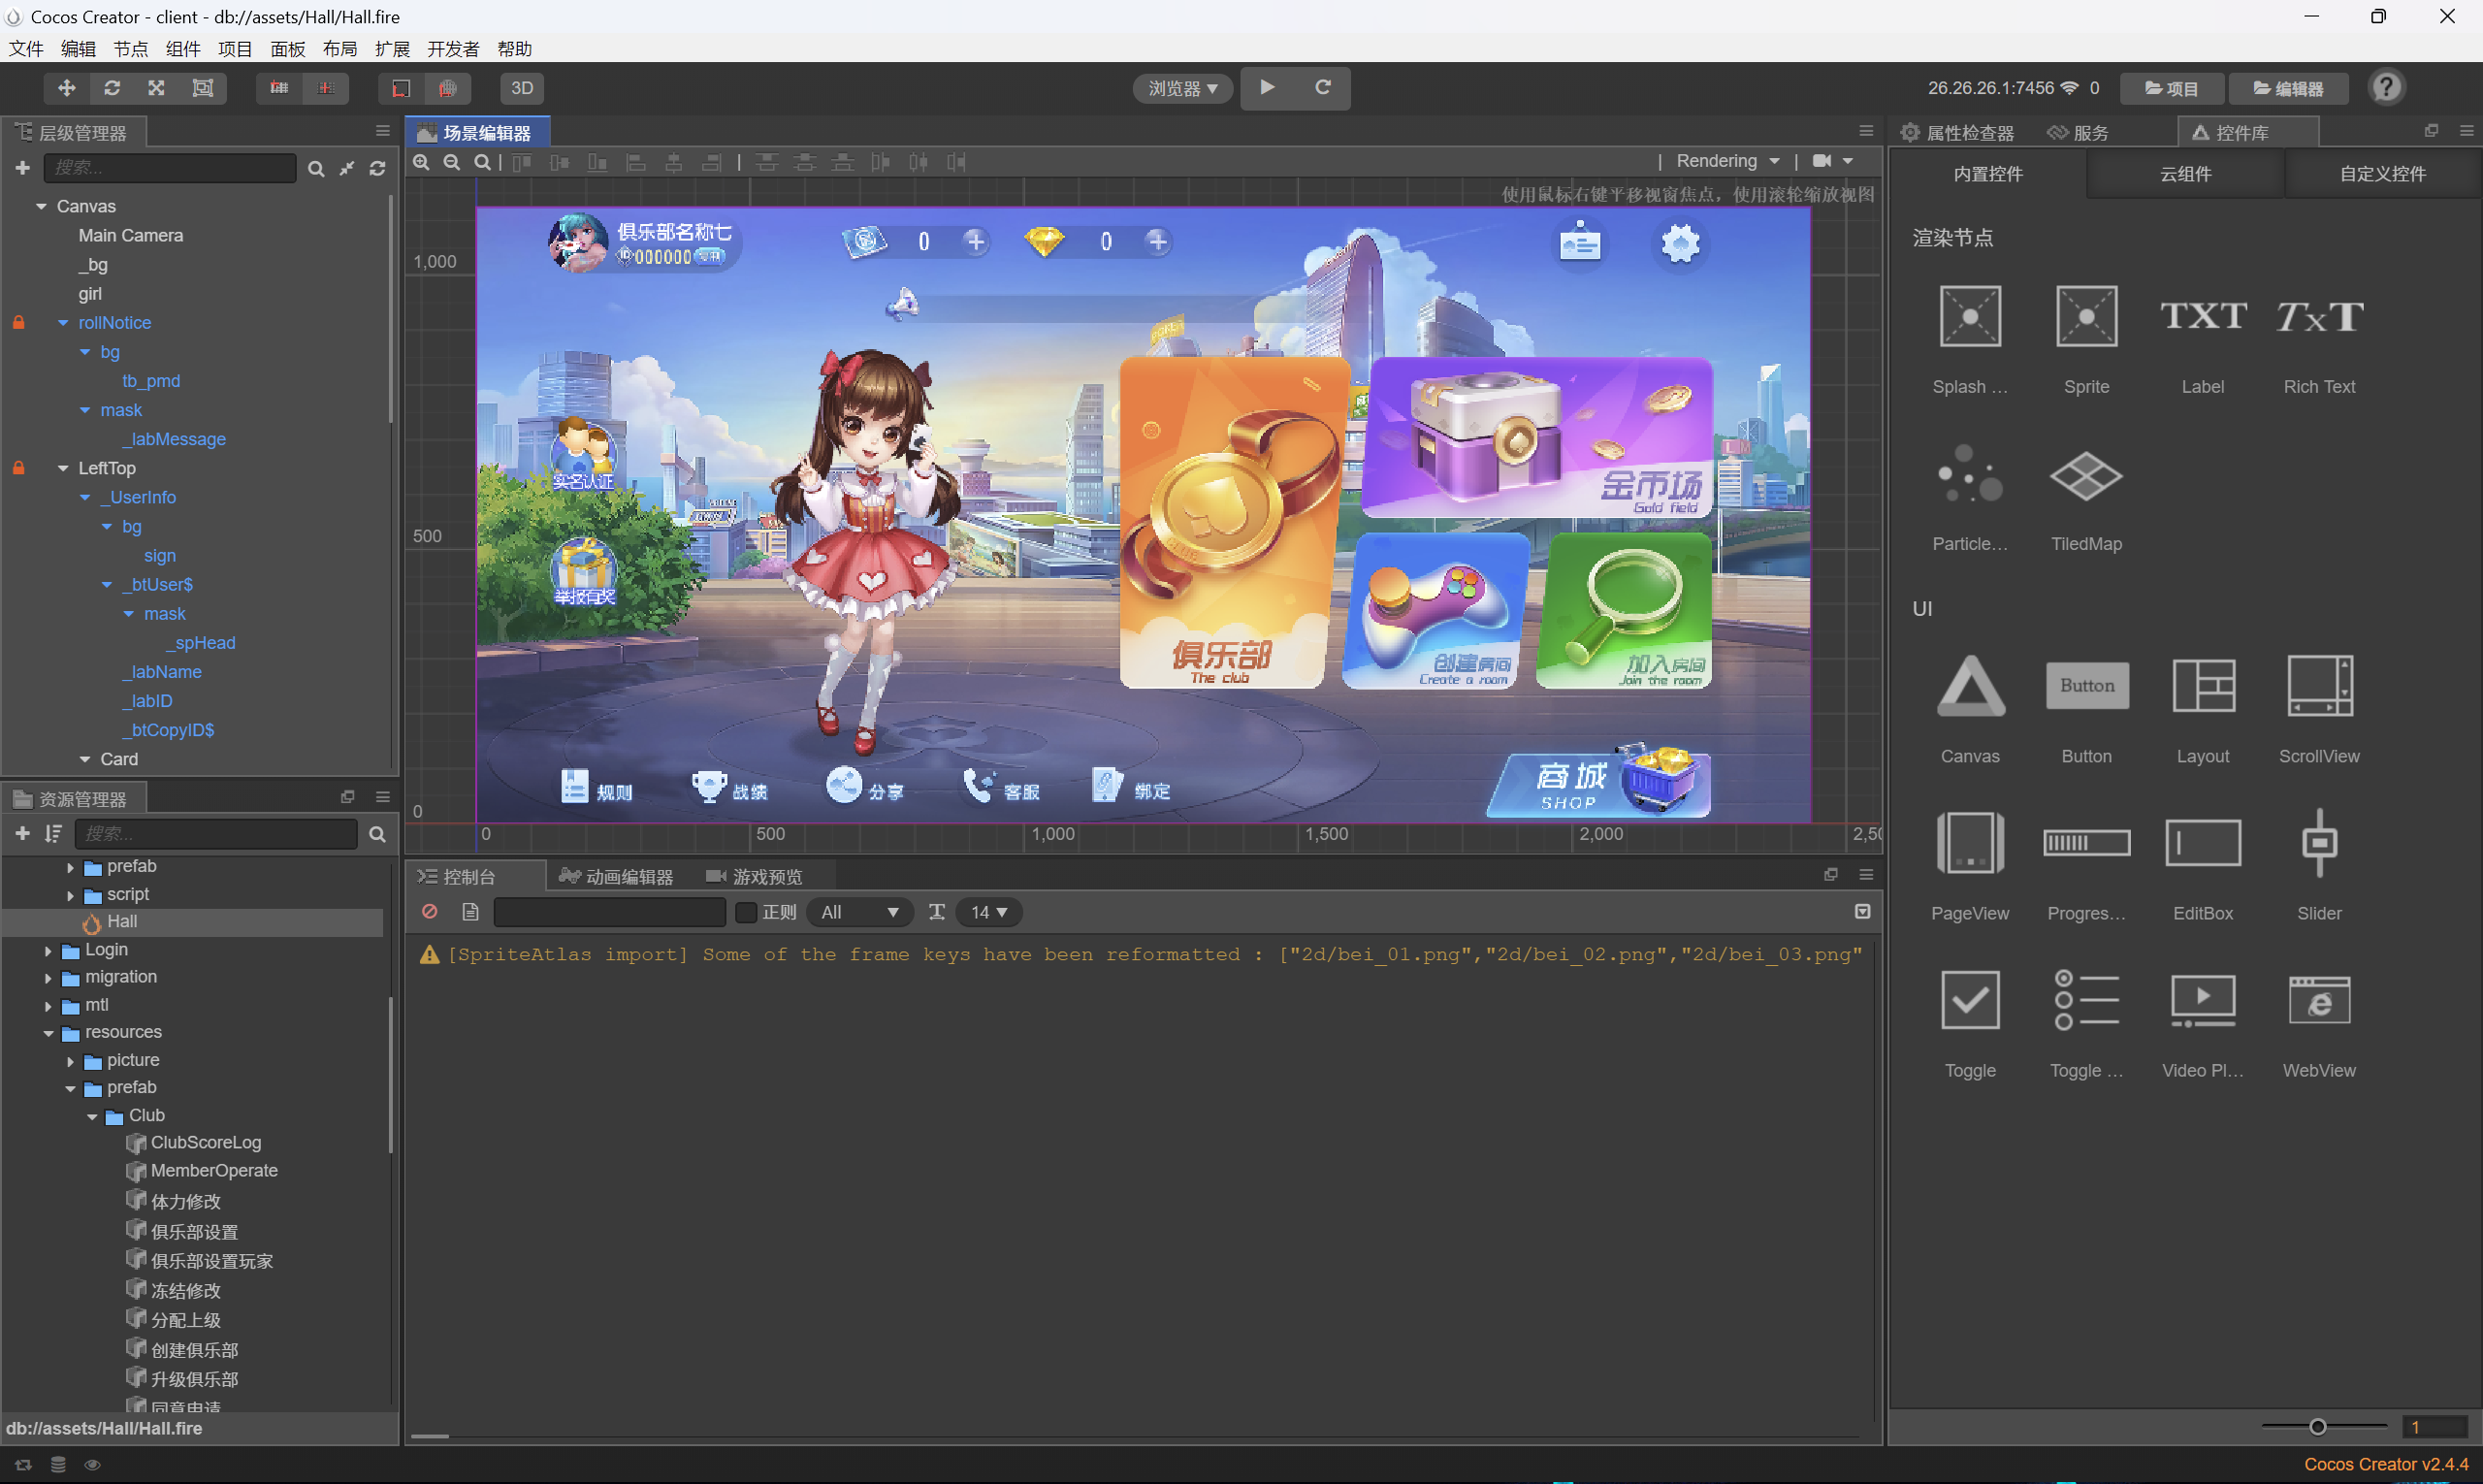Image resolution: width=2483 pixels, height=1484 pixels.
Task: Click the clear console icon
Action: pos(430,911)
